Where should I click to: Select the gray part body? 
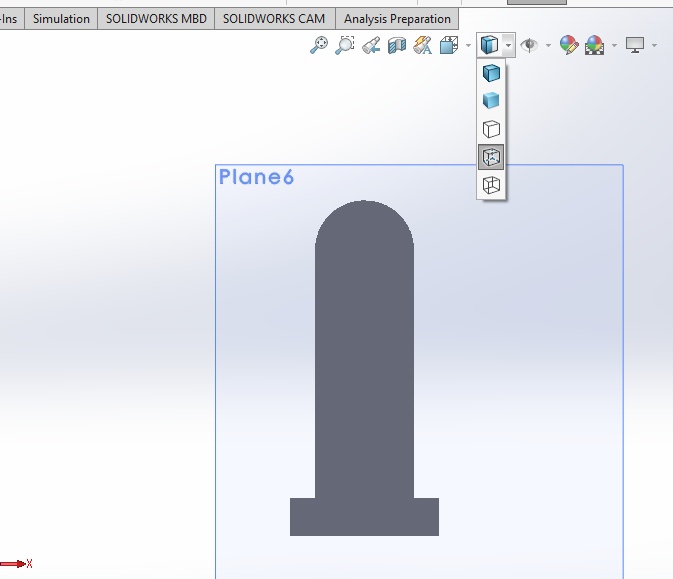point(364,368)
